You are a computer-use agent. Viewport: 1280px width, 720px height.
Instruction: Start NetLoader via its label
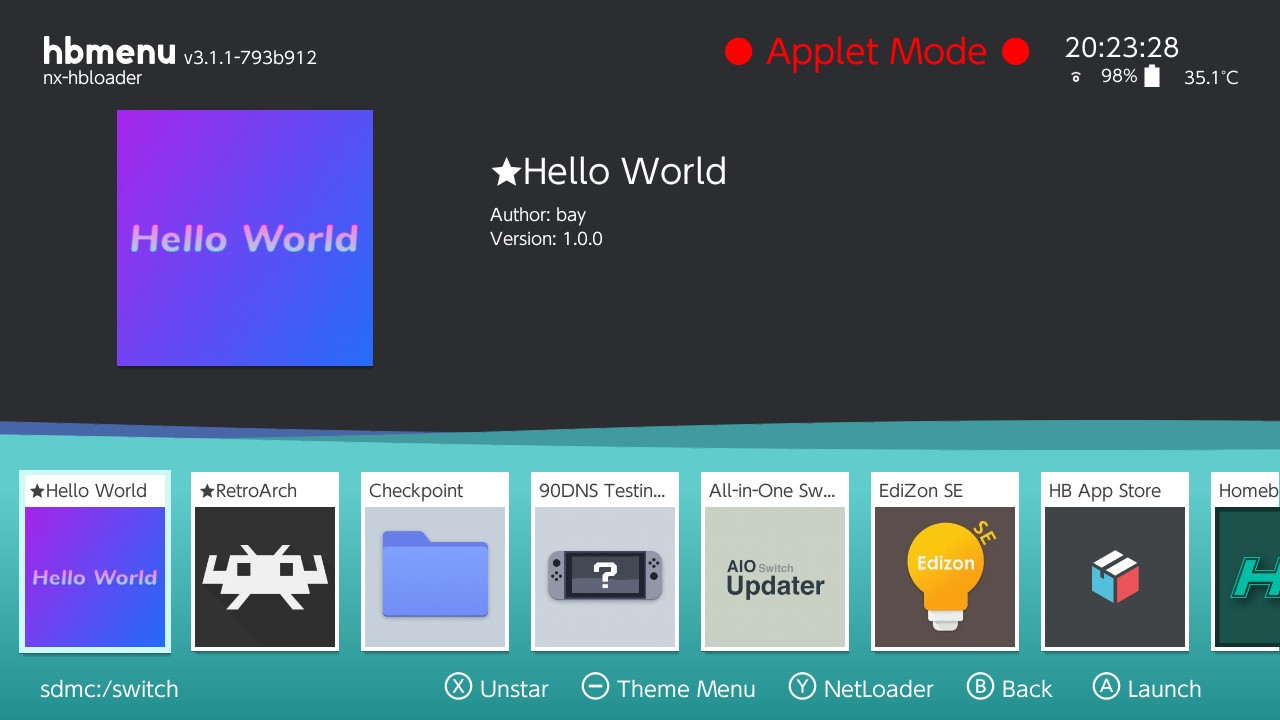(x=879, y=689)
